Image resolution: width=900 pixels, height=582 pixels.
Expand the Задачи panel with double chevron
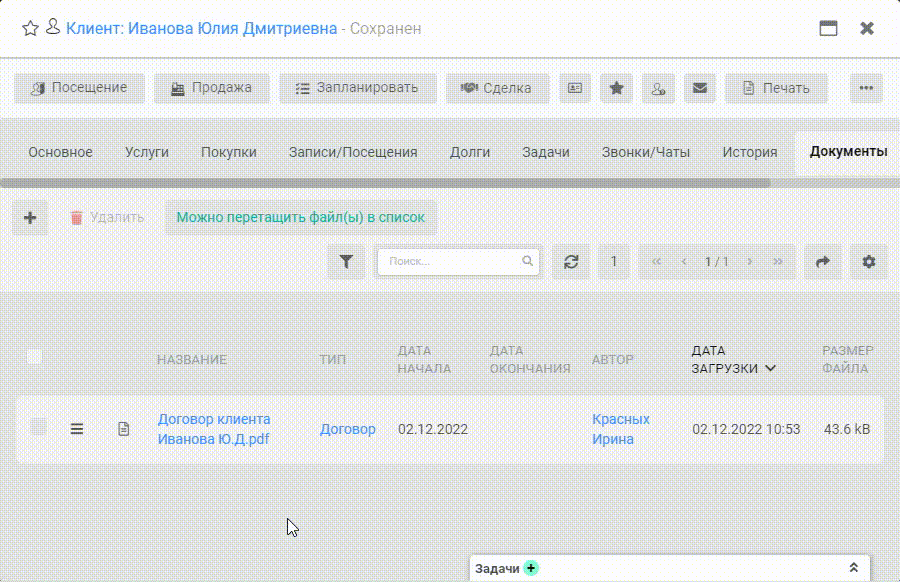coord(854,568)
